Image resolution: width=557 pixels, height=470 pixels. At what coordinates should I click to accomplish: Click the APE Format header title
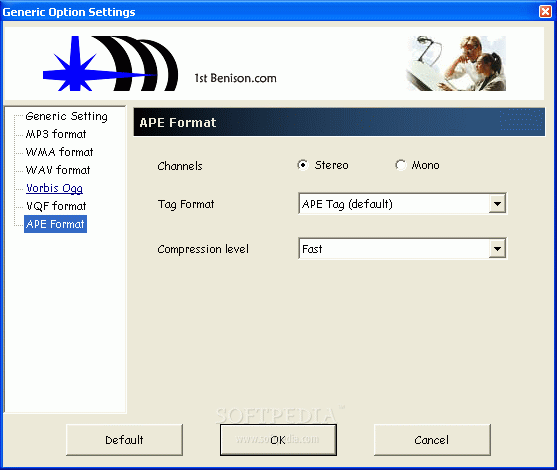[x=178, y=123]
